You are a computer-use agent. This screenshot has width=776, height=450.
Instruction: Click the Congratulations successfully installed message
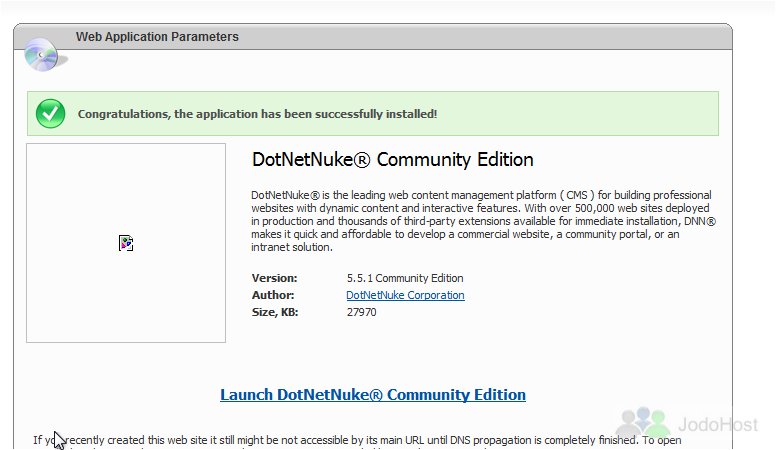click(x=257, y=114)
